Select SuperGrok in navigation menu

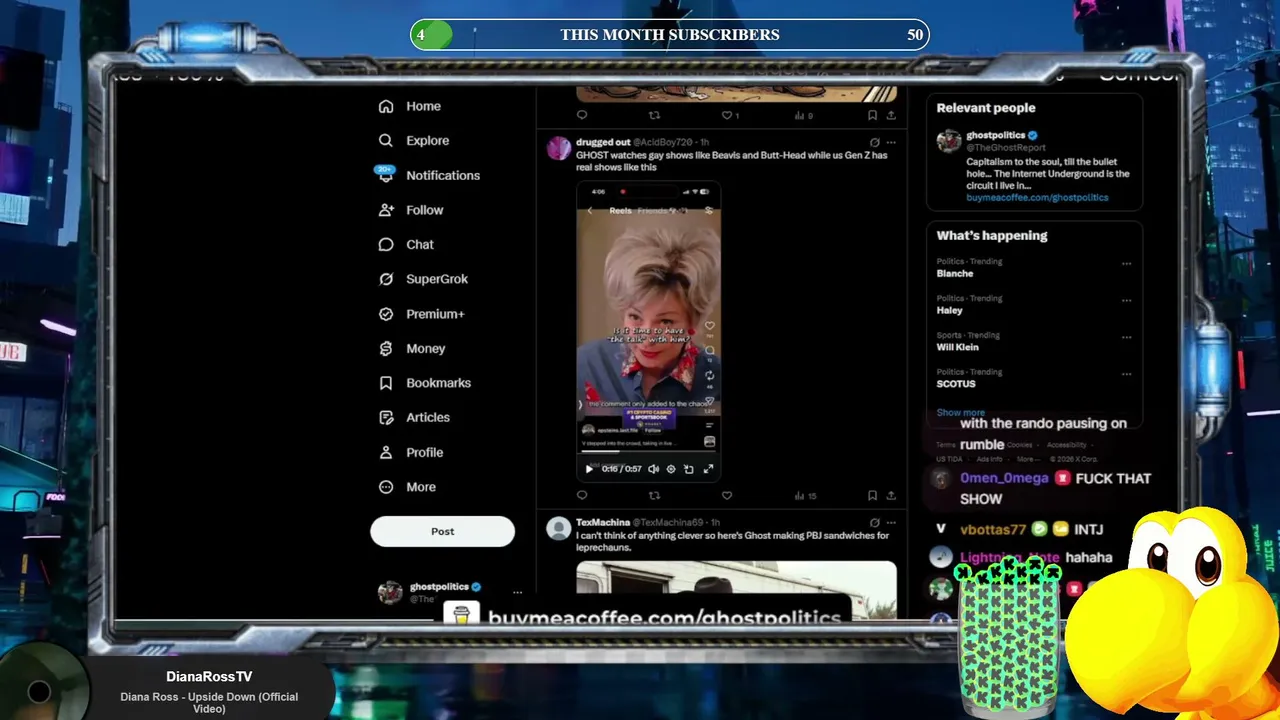tap(437, 279)
